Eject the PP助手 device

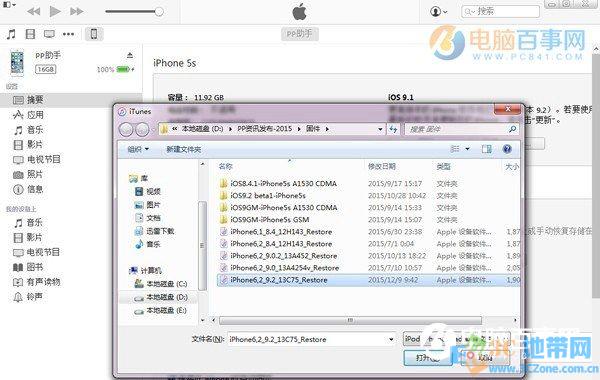click(x=130, y=55)
